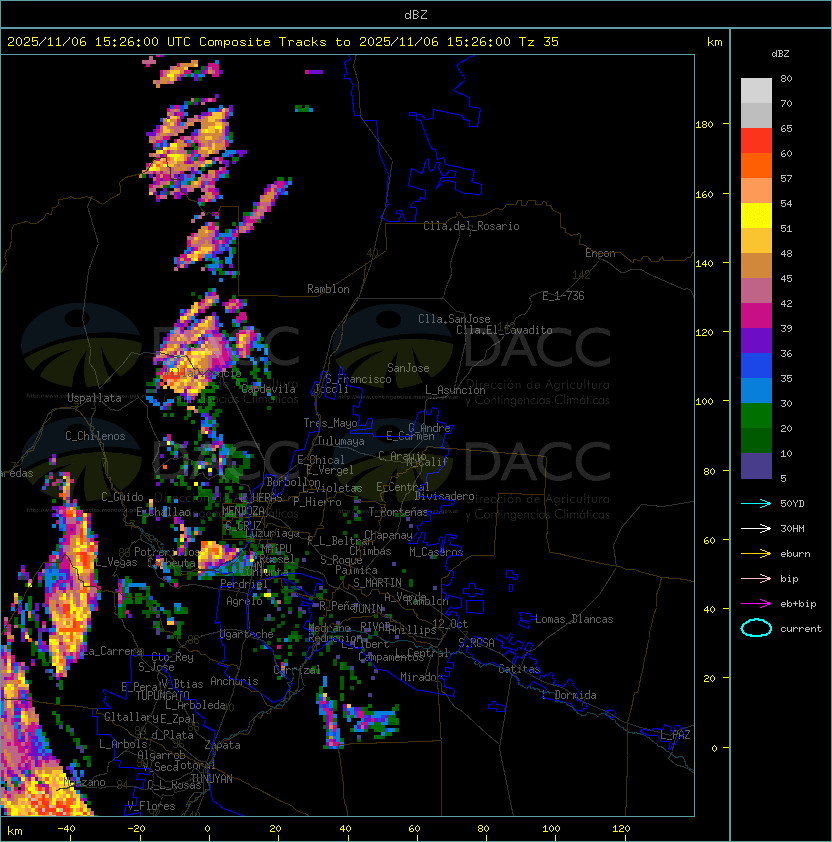This screenshot has height=842, width=832.
Task: Click the 'MENDOZA' city label
Action: click(x=243, y=510)
